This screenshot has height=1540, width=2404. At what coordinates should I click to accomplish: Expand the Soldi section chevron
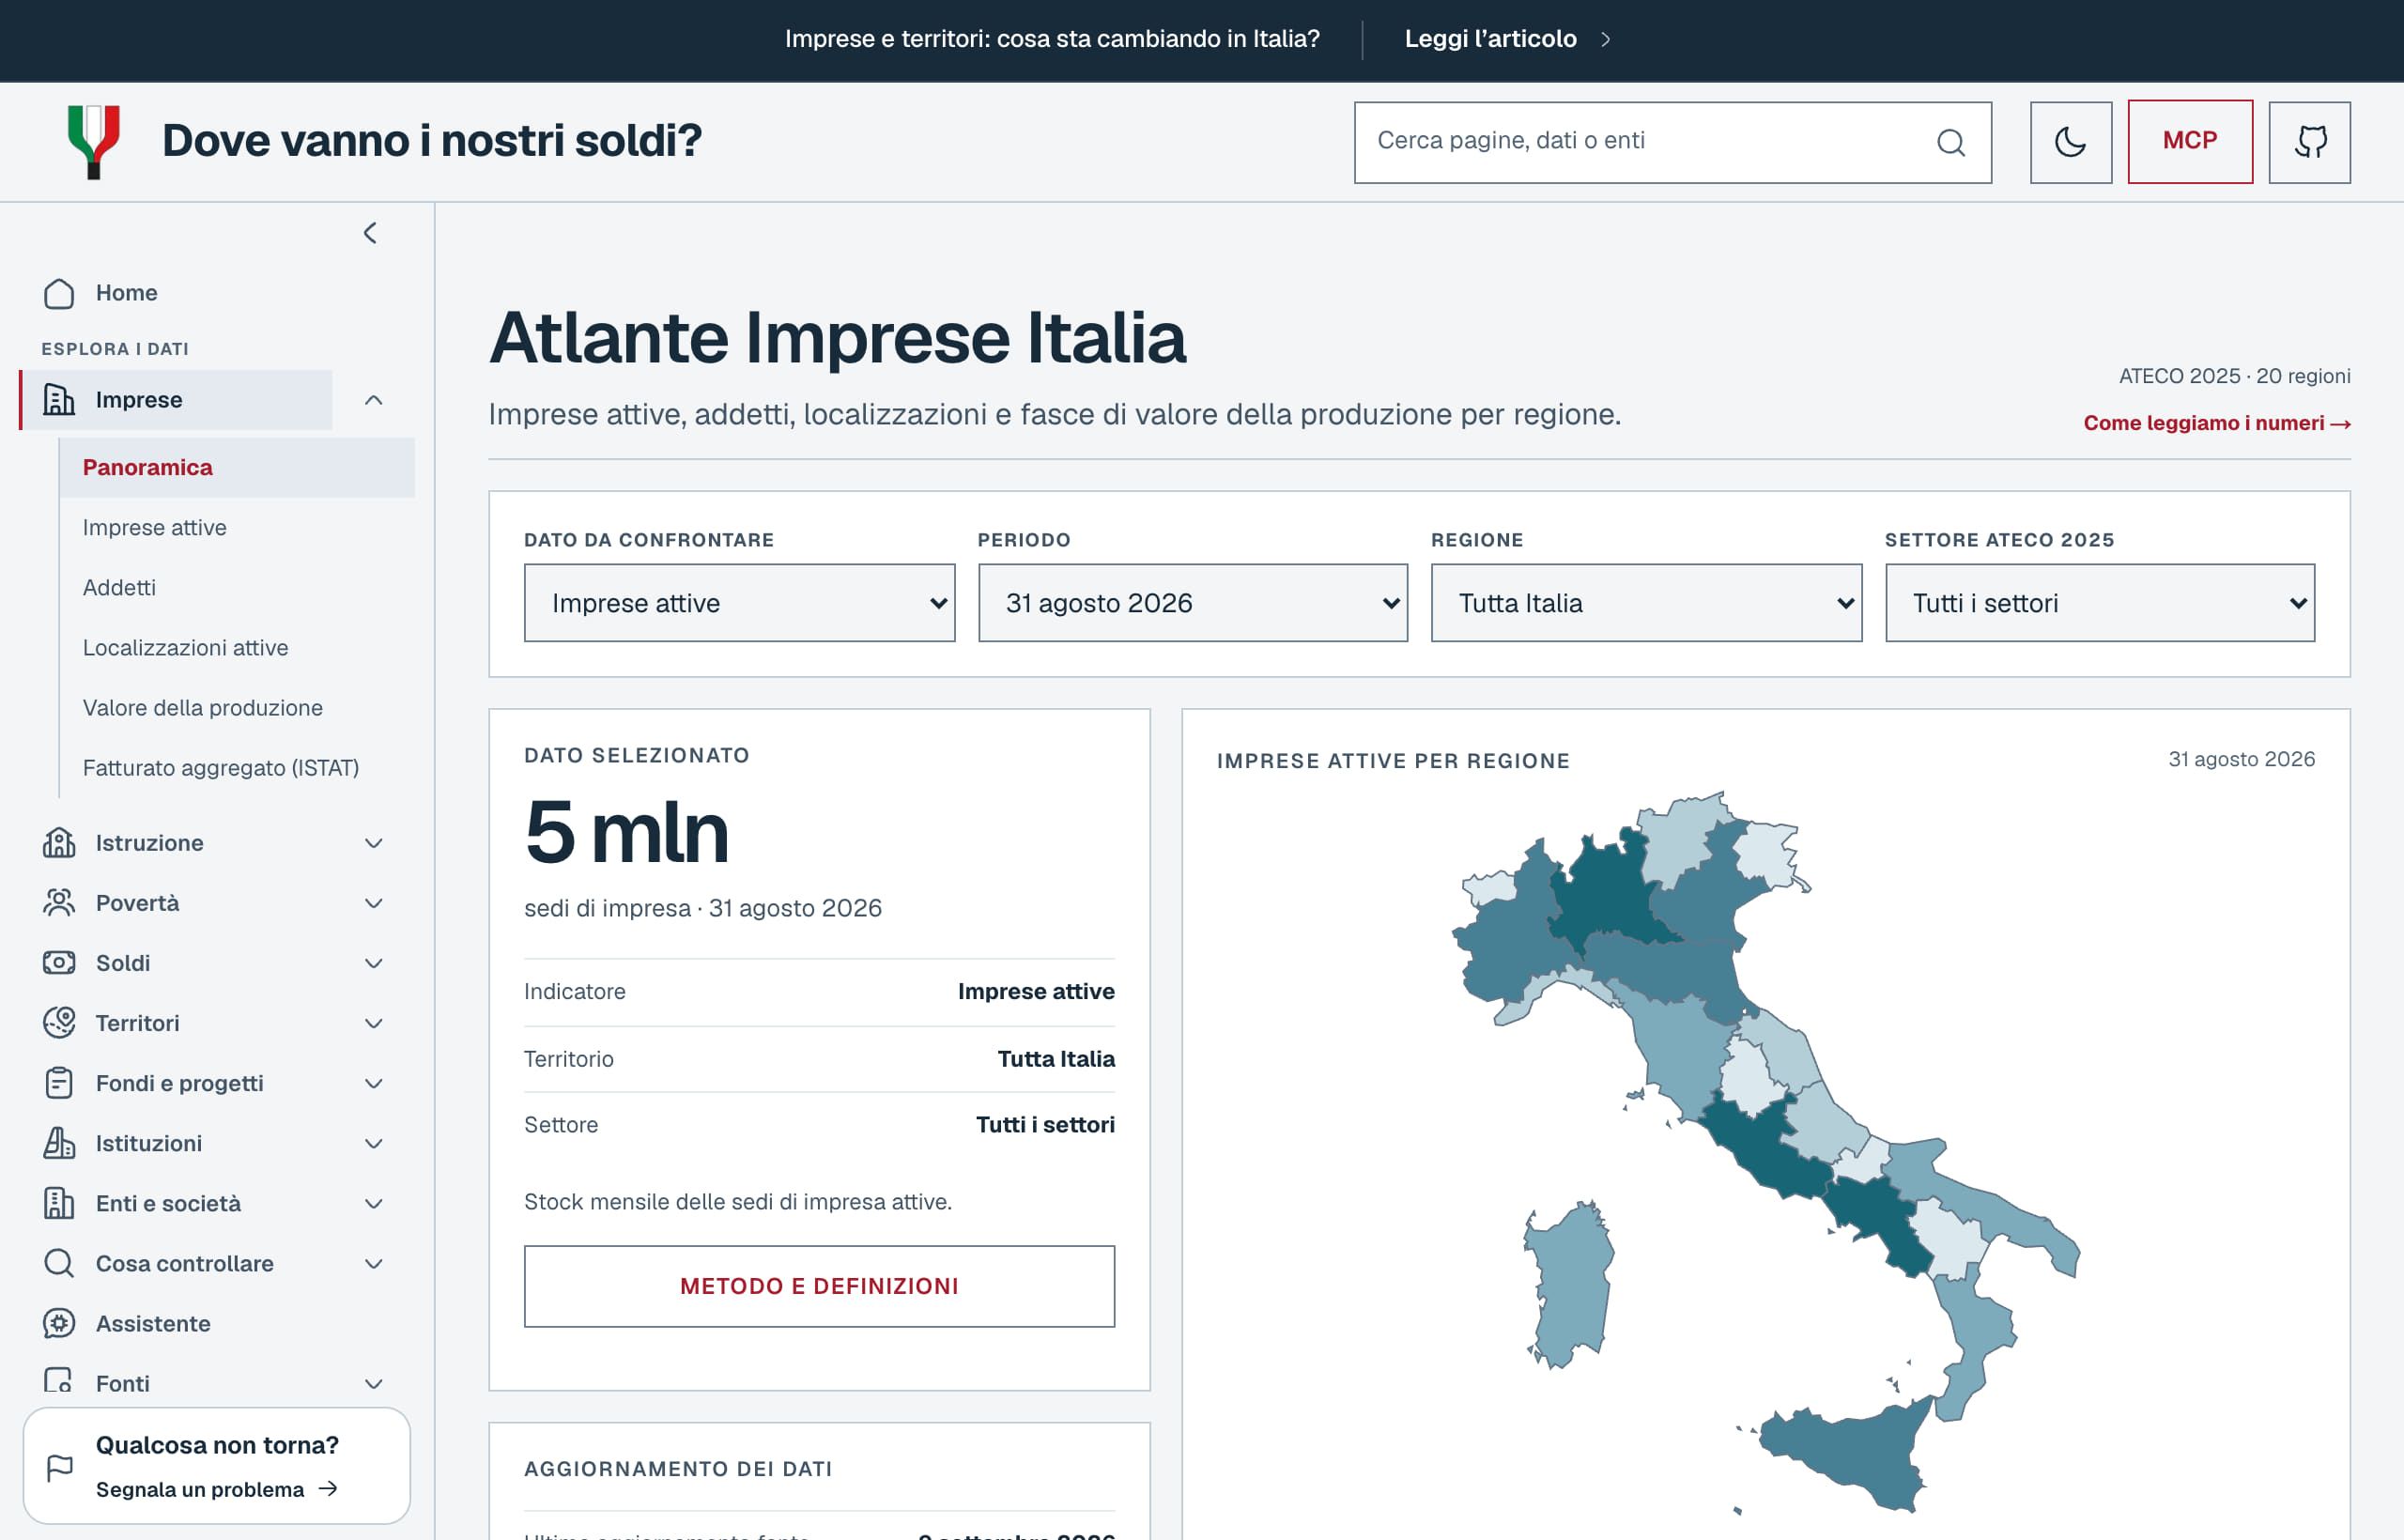(x=374, y=963)
